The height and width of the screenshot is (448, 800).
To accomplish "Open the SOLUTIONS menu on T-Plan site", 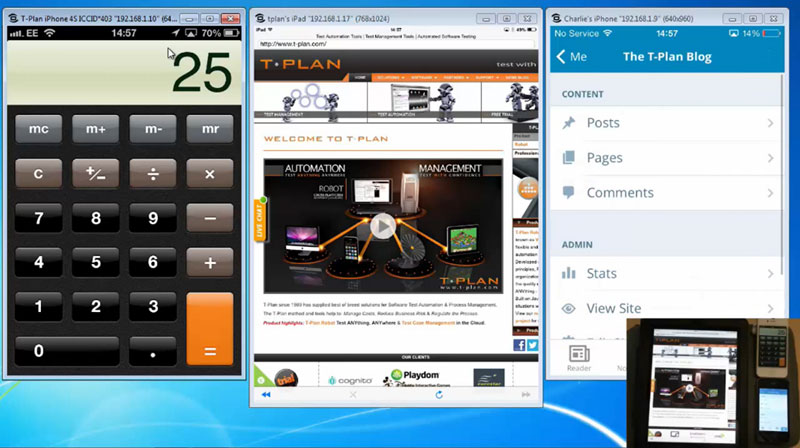I will tap(390, 78).
